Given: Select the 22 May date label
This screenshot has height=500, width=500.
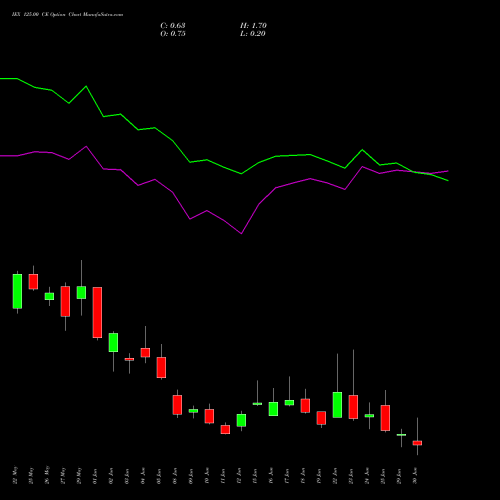Looking at the screenshot, I should click(x=15, y=475).
